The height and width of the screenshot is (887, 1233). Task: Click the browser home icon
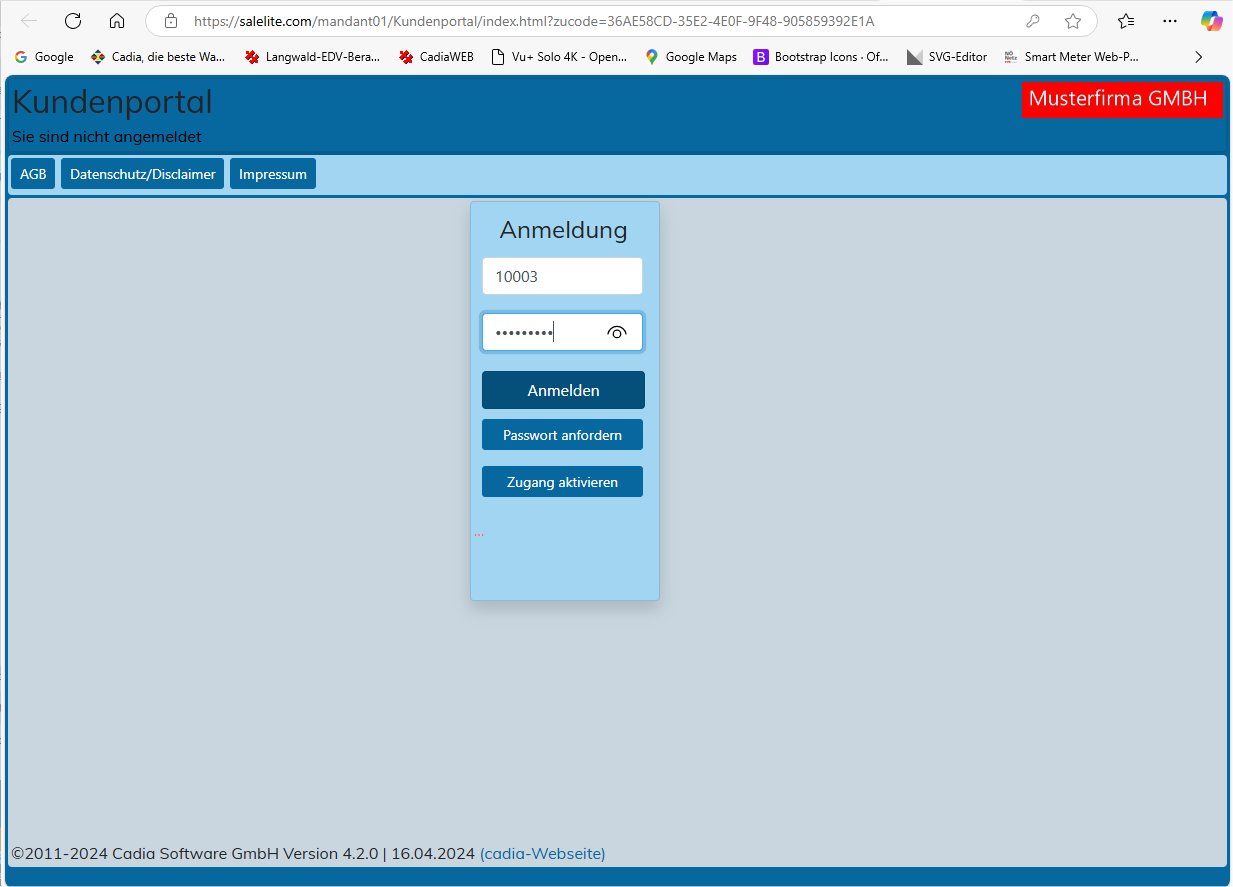click(x=117, y=21)
